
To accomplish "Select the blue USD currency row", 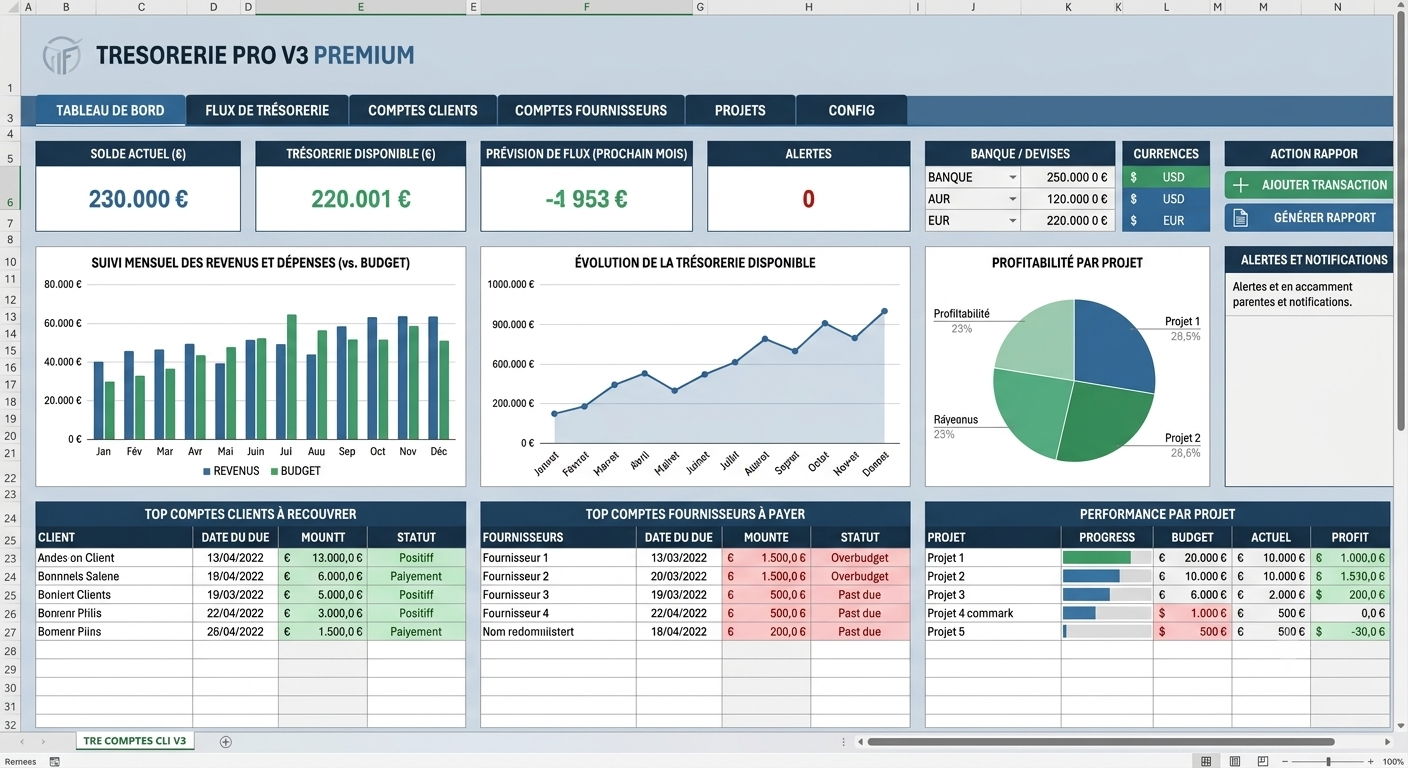I will [1166, 199].
